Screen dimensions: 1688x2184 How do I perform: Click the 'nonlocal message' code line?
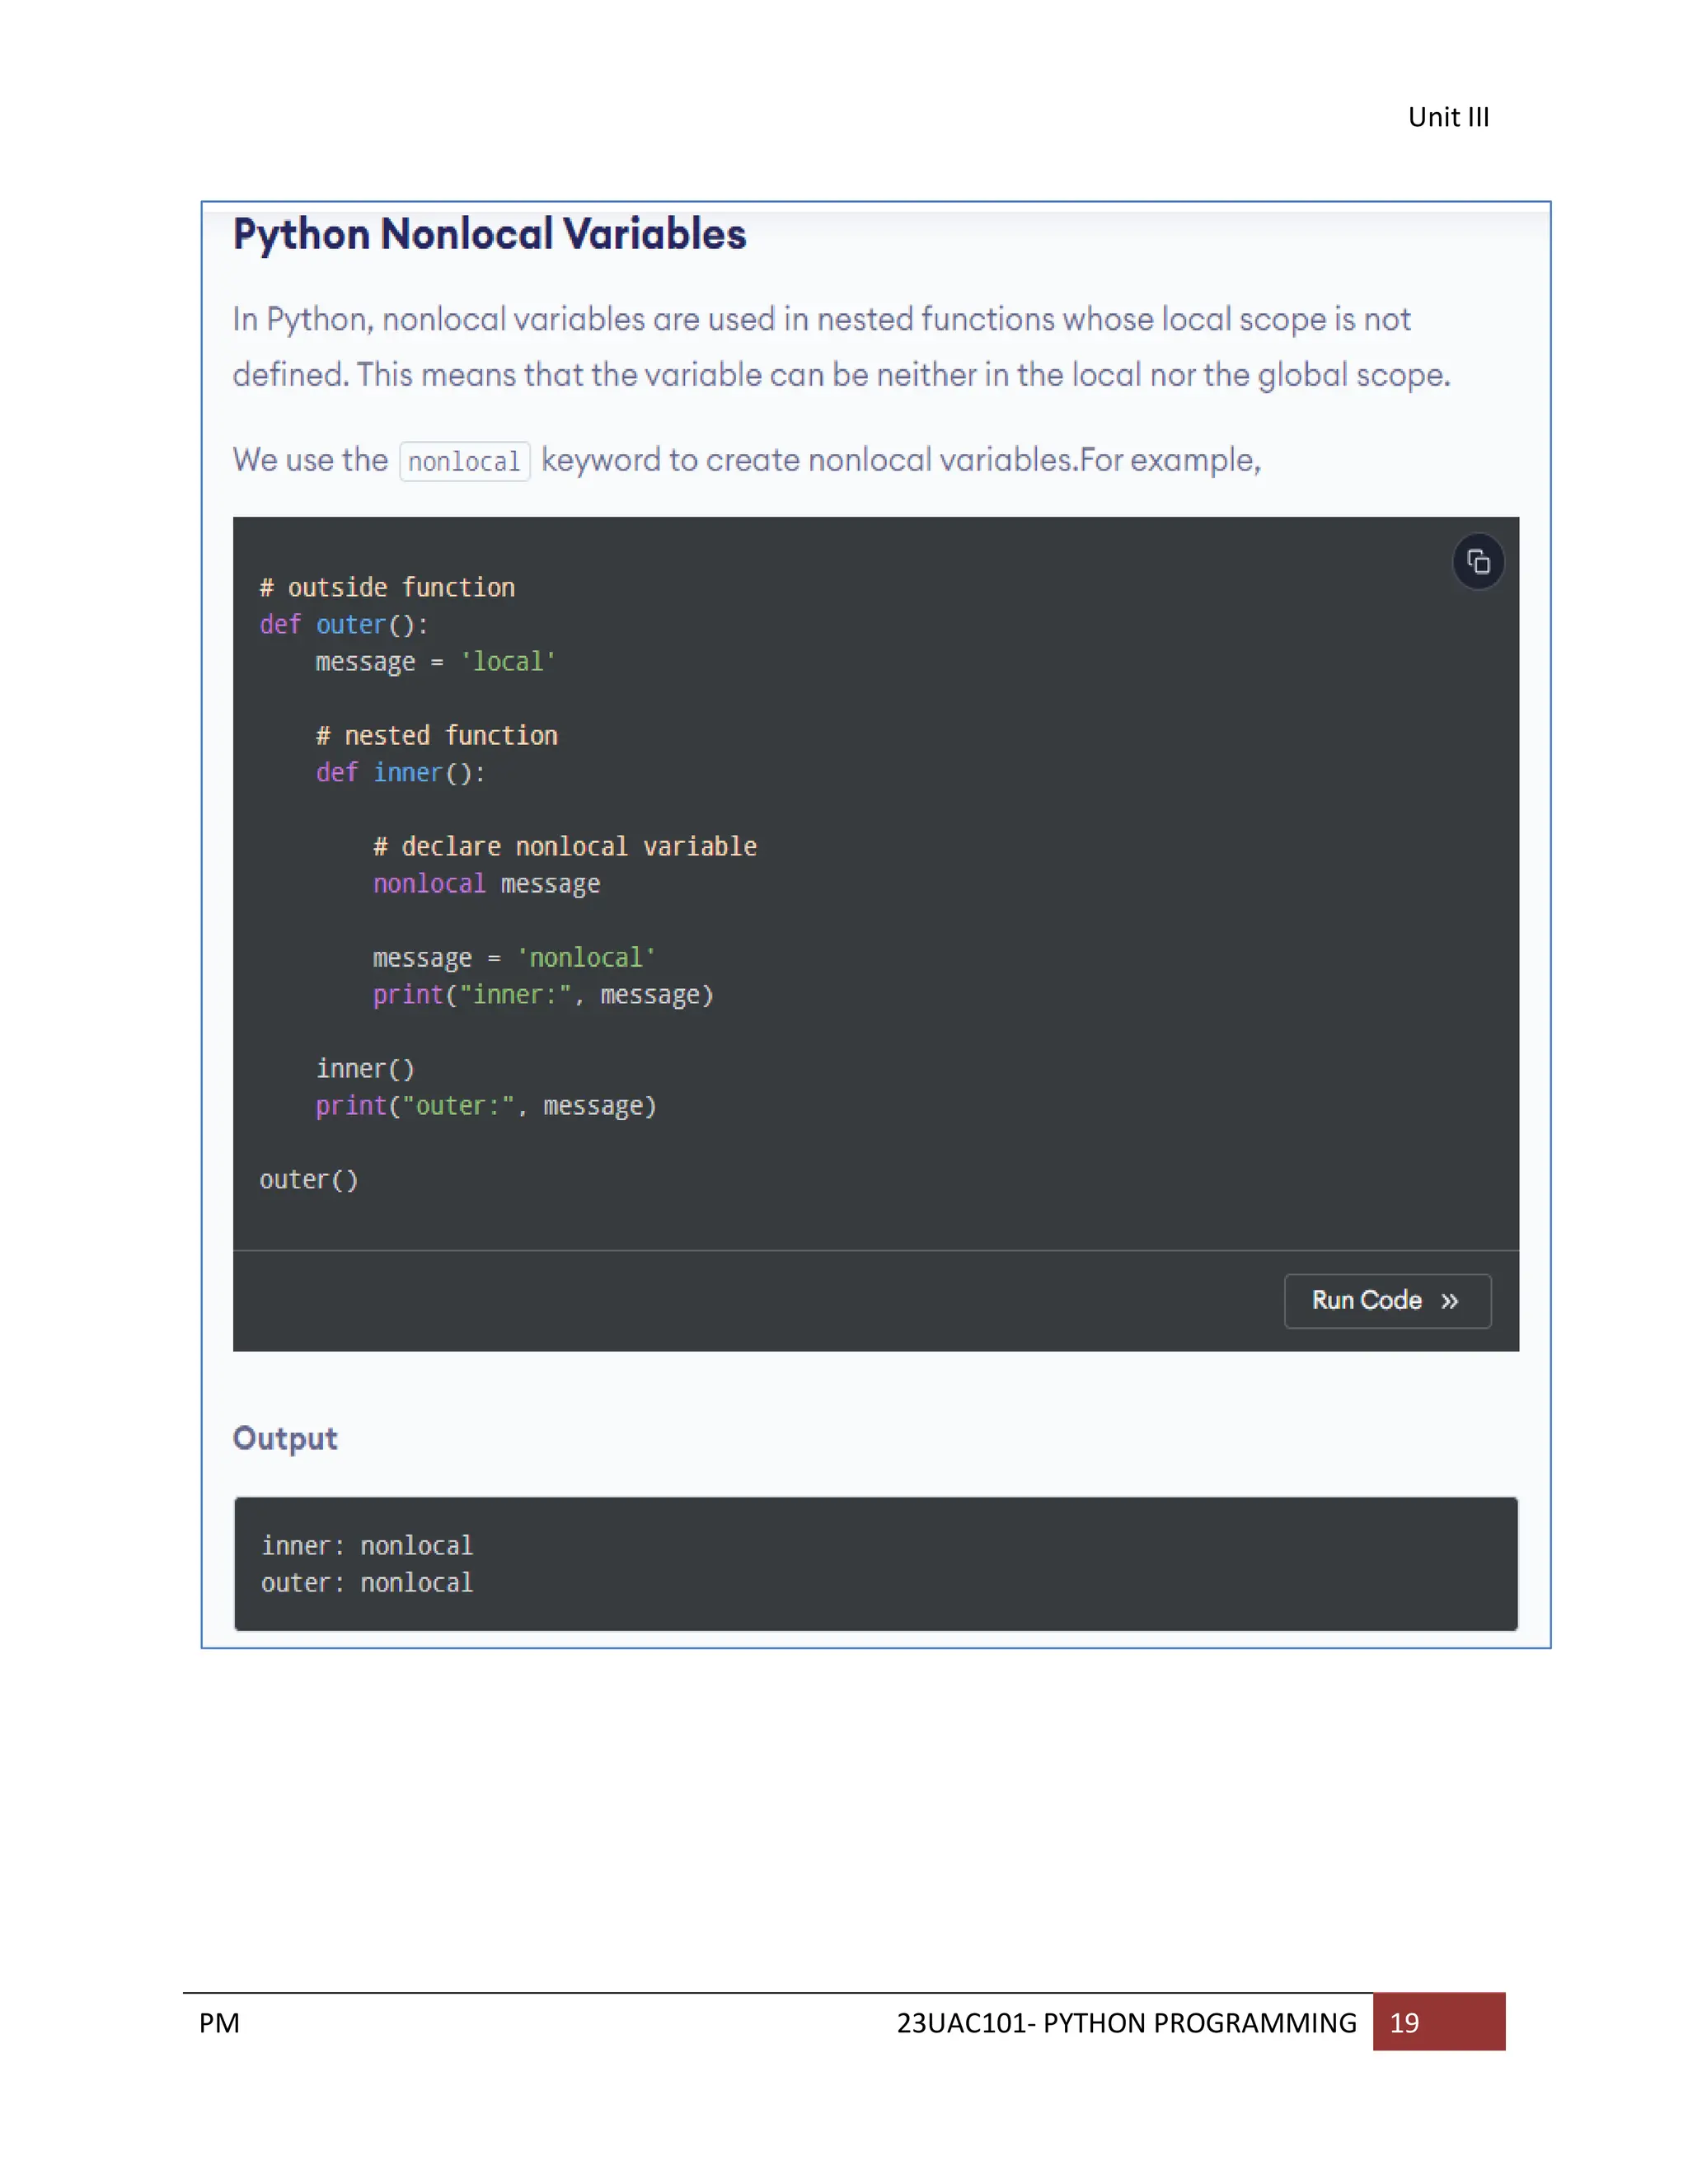click(x=486, y=884)
